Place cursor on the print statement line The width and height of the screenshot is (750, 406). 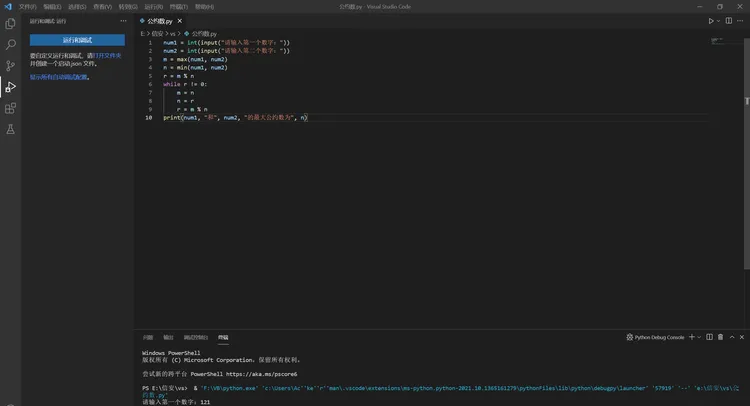(x=235, y=118)
